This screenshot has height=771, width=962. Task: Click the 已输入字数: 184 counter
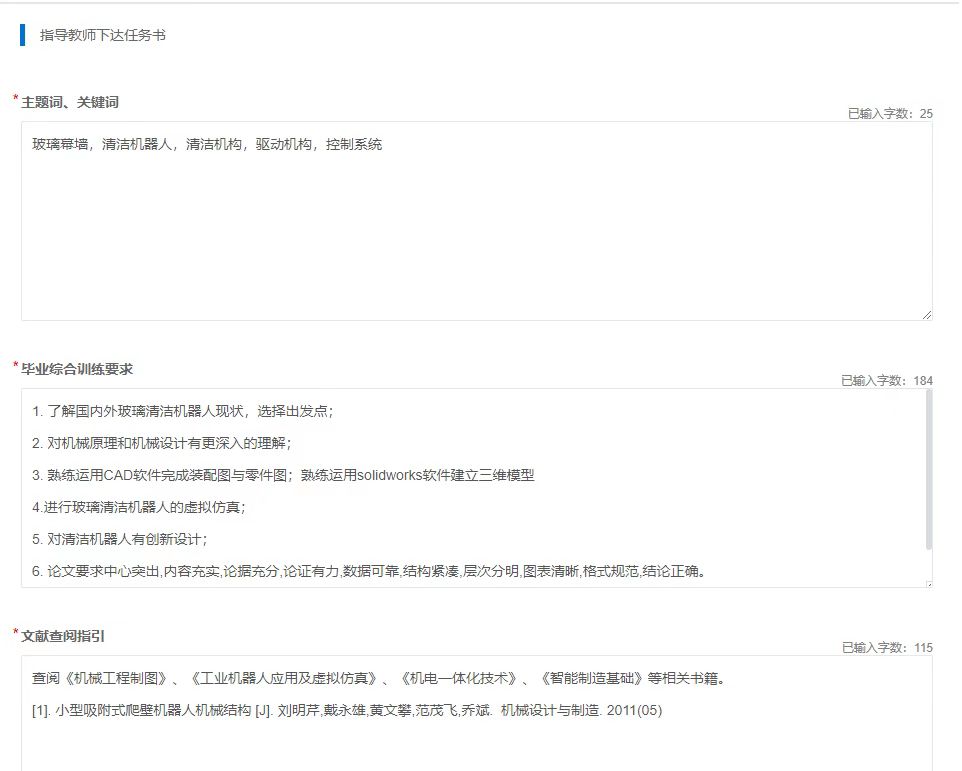tap(887, 380)
